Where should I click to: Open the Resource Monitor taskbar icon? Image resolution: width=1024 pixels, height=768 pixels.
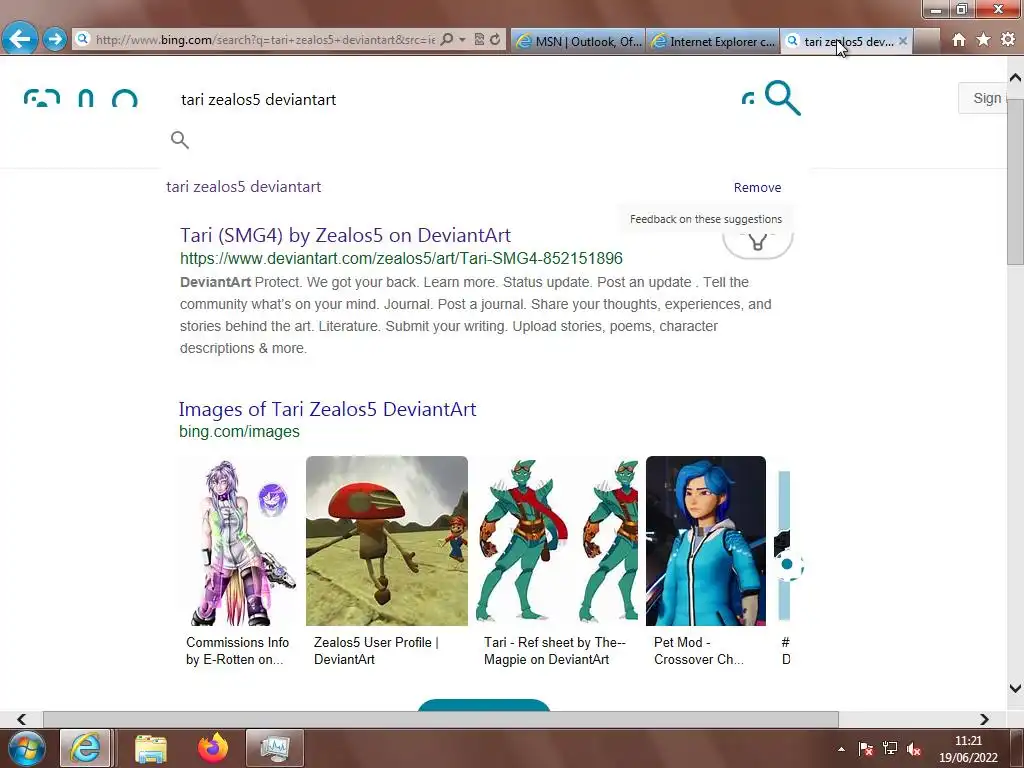(x=274, y=748)
